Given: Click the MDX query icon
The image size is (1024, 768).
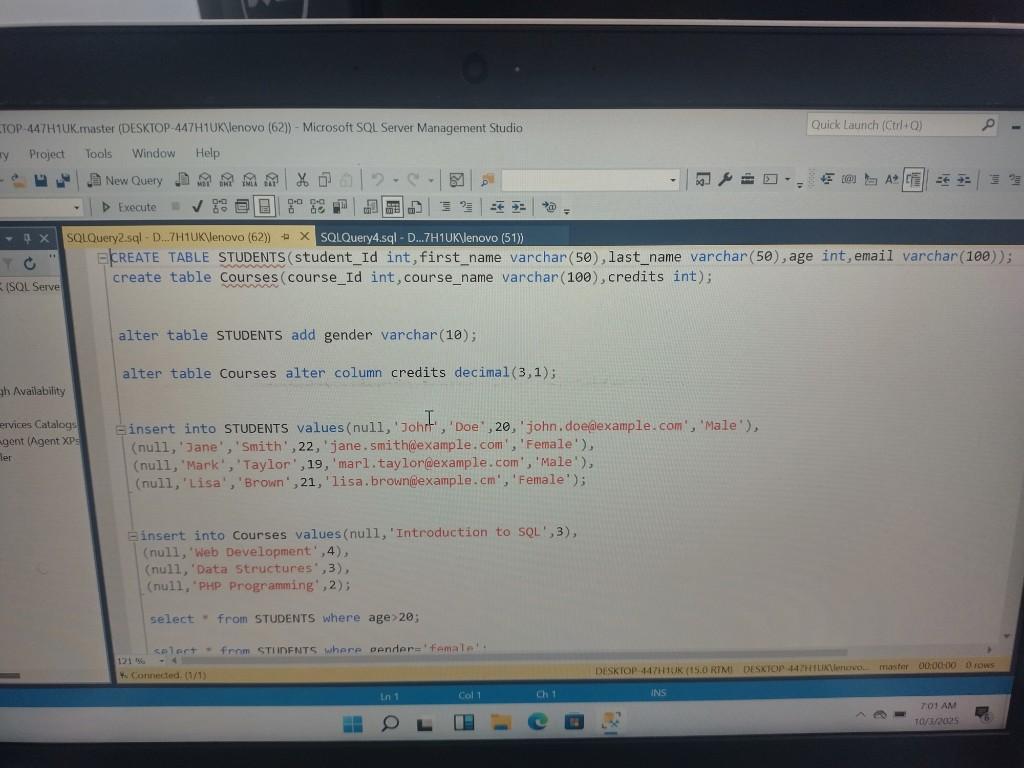Looking at the screenshot, I should tap(204, 180).
